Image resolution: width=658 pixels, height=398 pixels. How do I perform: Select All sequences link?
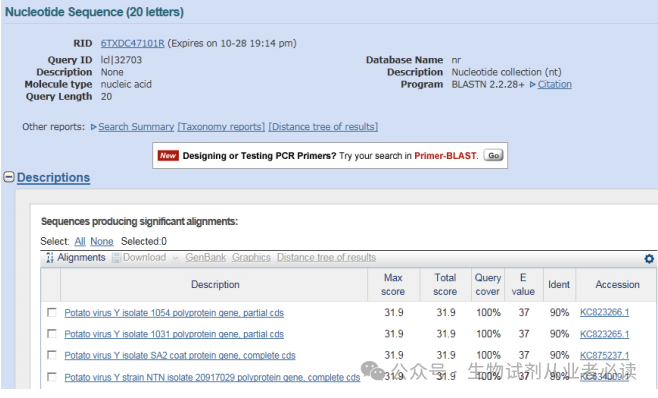pyautogui.click(x=80, y=241)
